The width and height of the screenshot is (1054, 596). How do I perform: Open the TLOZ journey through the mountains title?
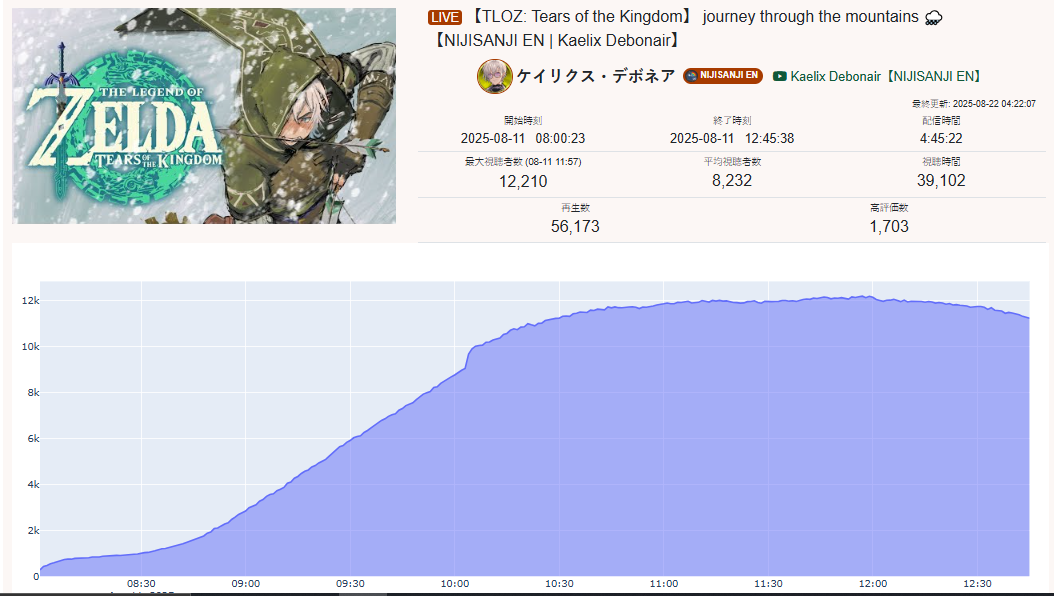tap(686, 28)
